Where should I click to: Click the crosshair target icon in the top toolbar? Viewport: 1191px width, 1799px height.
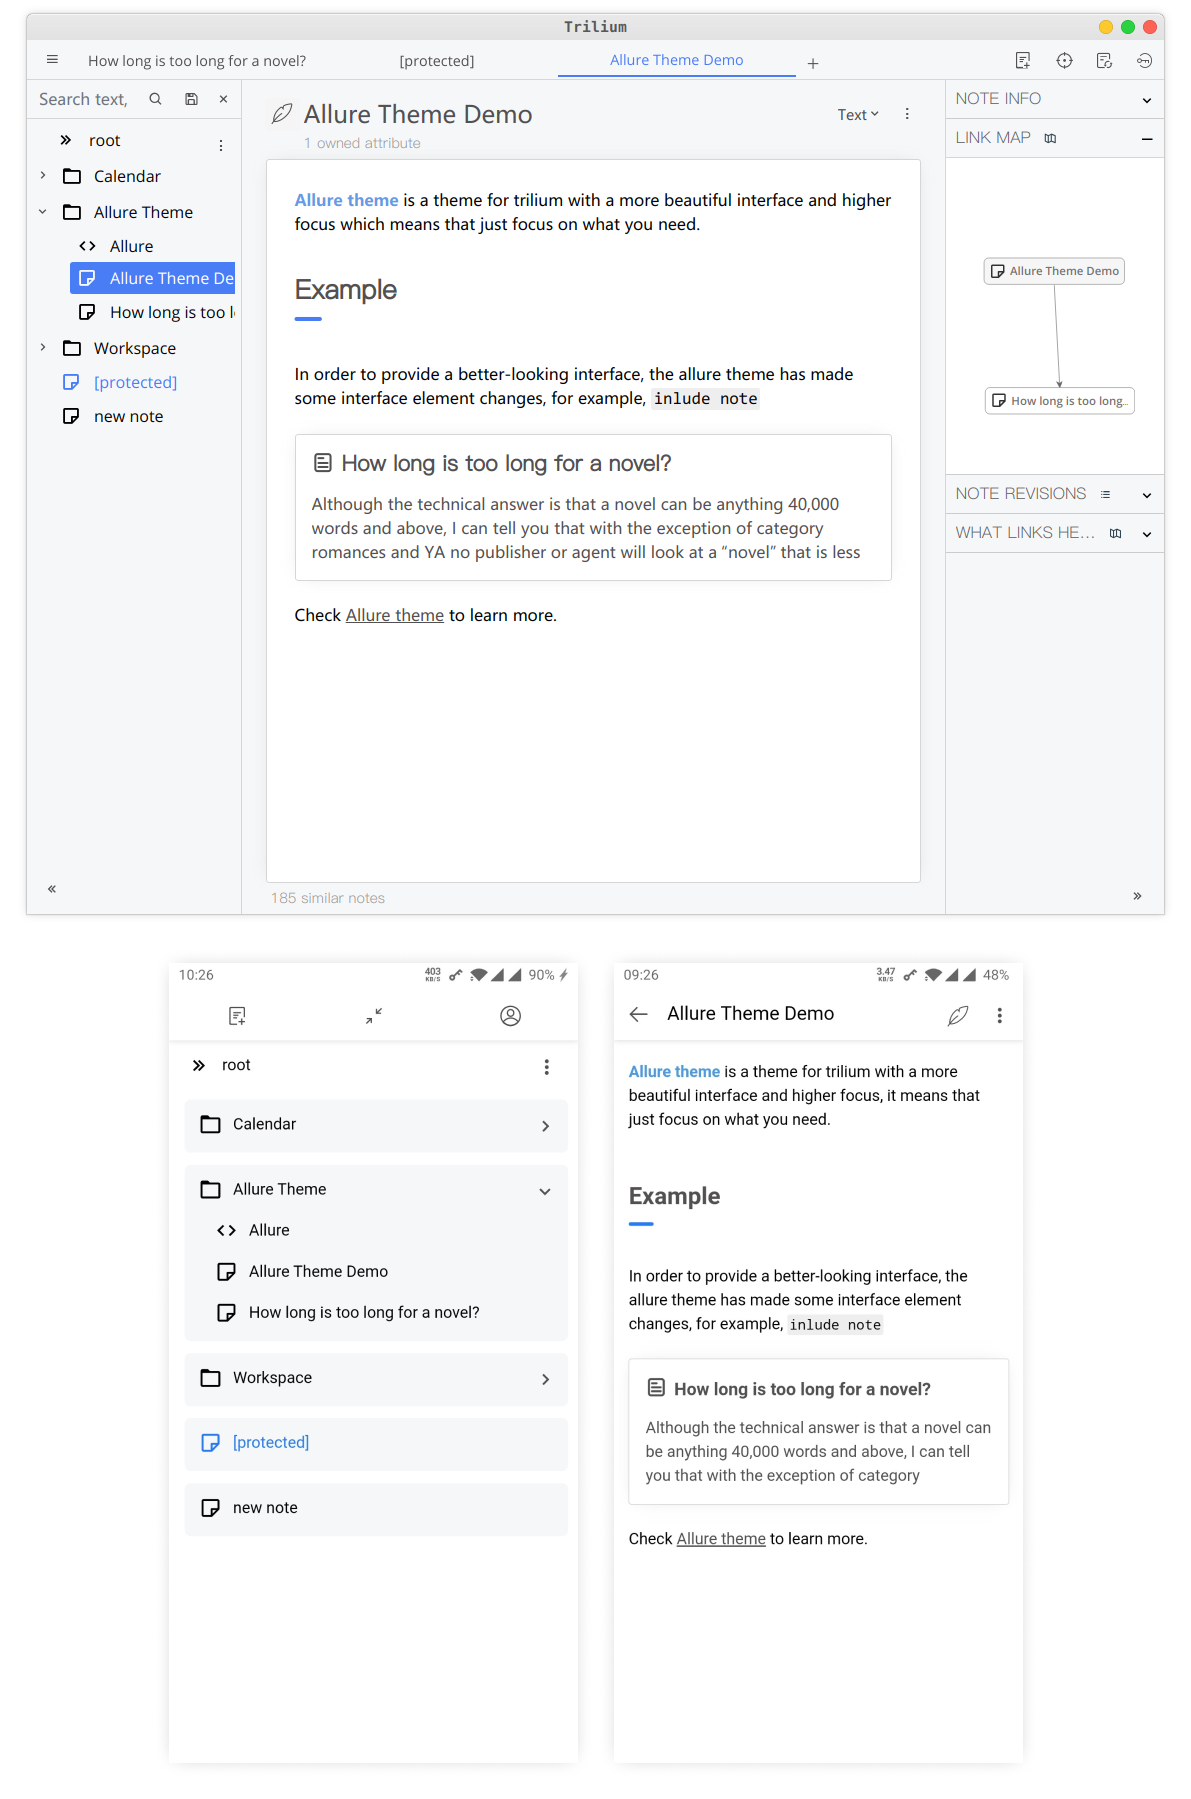pyautogui.click(x=1064, y=61)
